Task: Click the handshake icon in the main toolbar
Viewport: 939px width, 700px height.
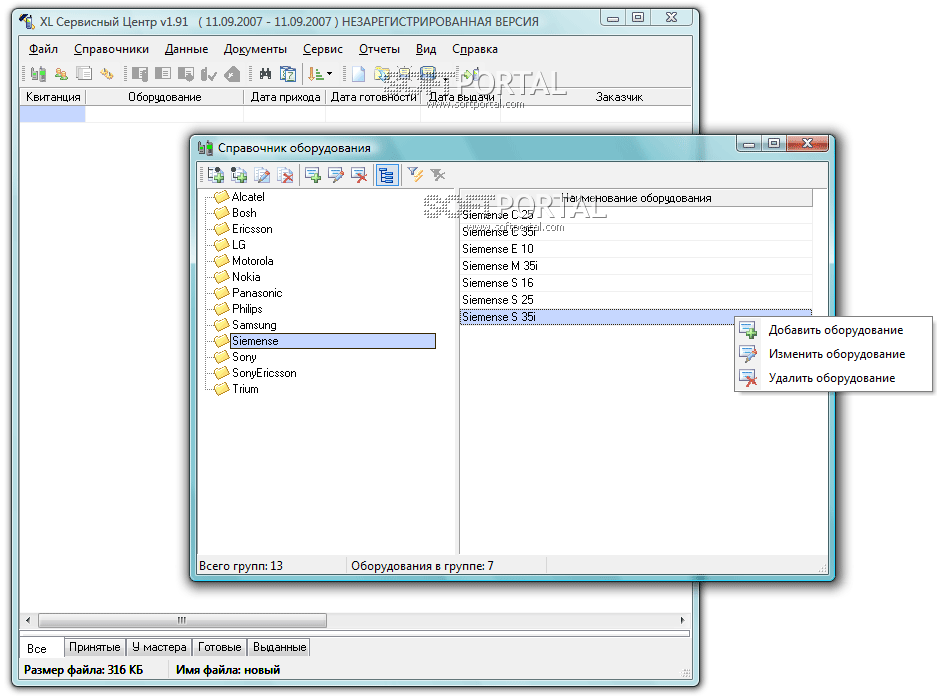Action: point(107,74)
